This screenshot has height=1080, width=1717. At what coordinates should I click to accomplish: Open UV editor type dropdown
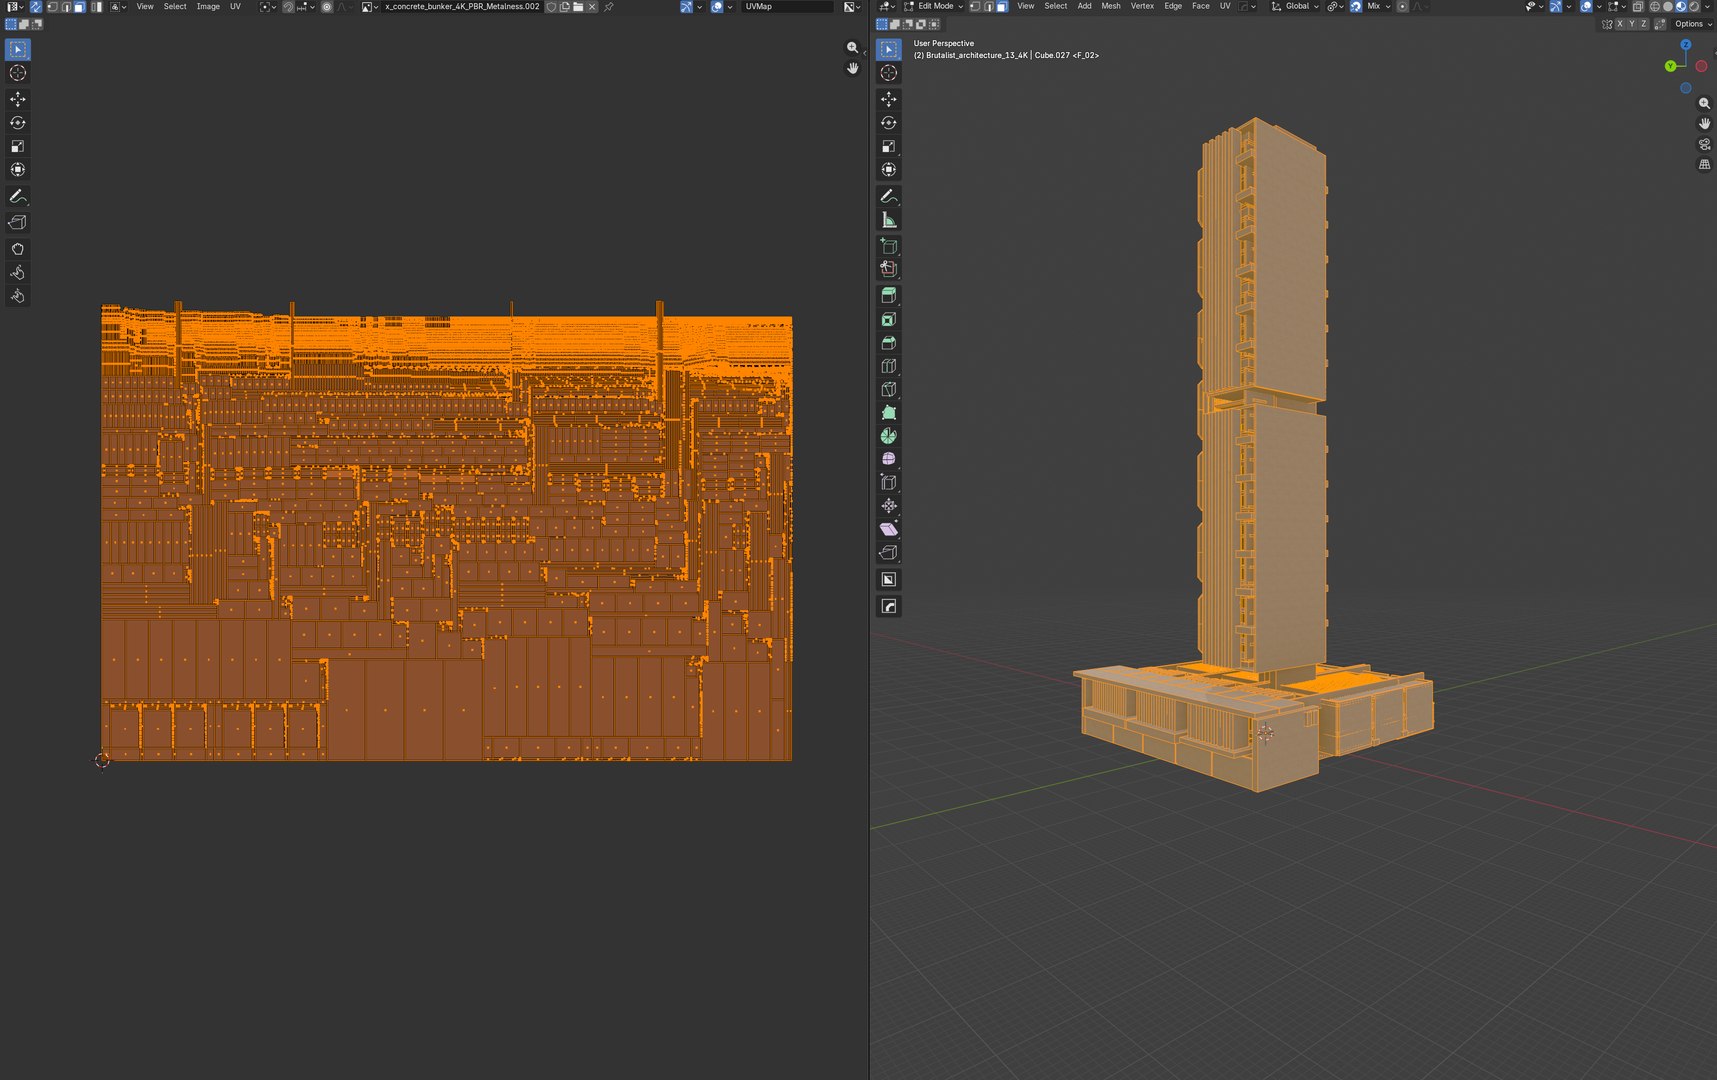point(14,7)
